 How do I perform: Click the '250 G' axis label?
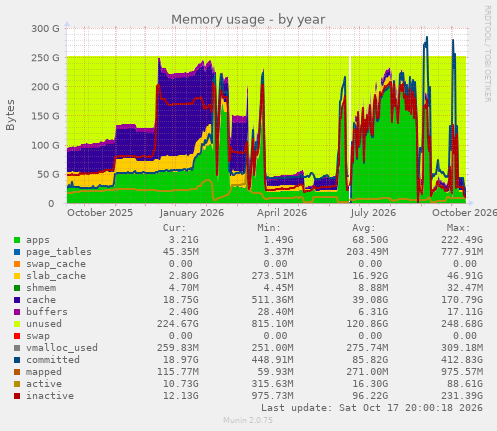pyautogui.click(x=45, y=58)
